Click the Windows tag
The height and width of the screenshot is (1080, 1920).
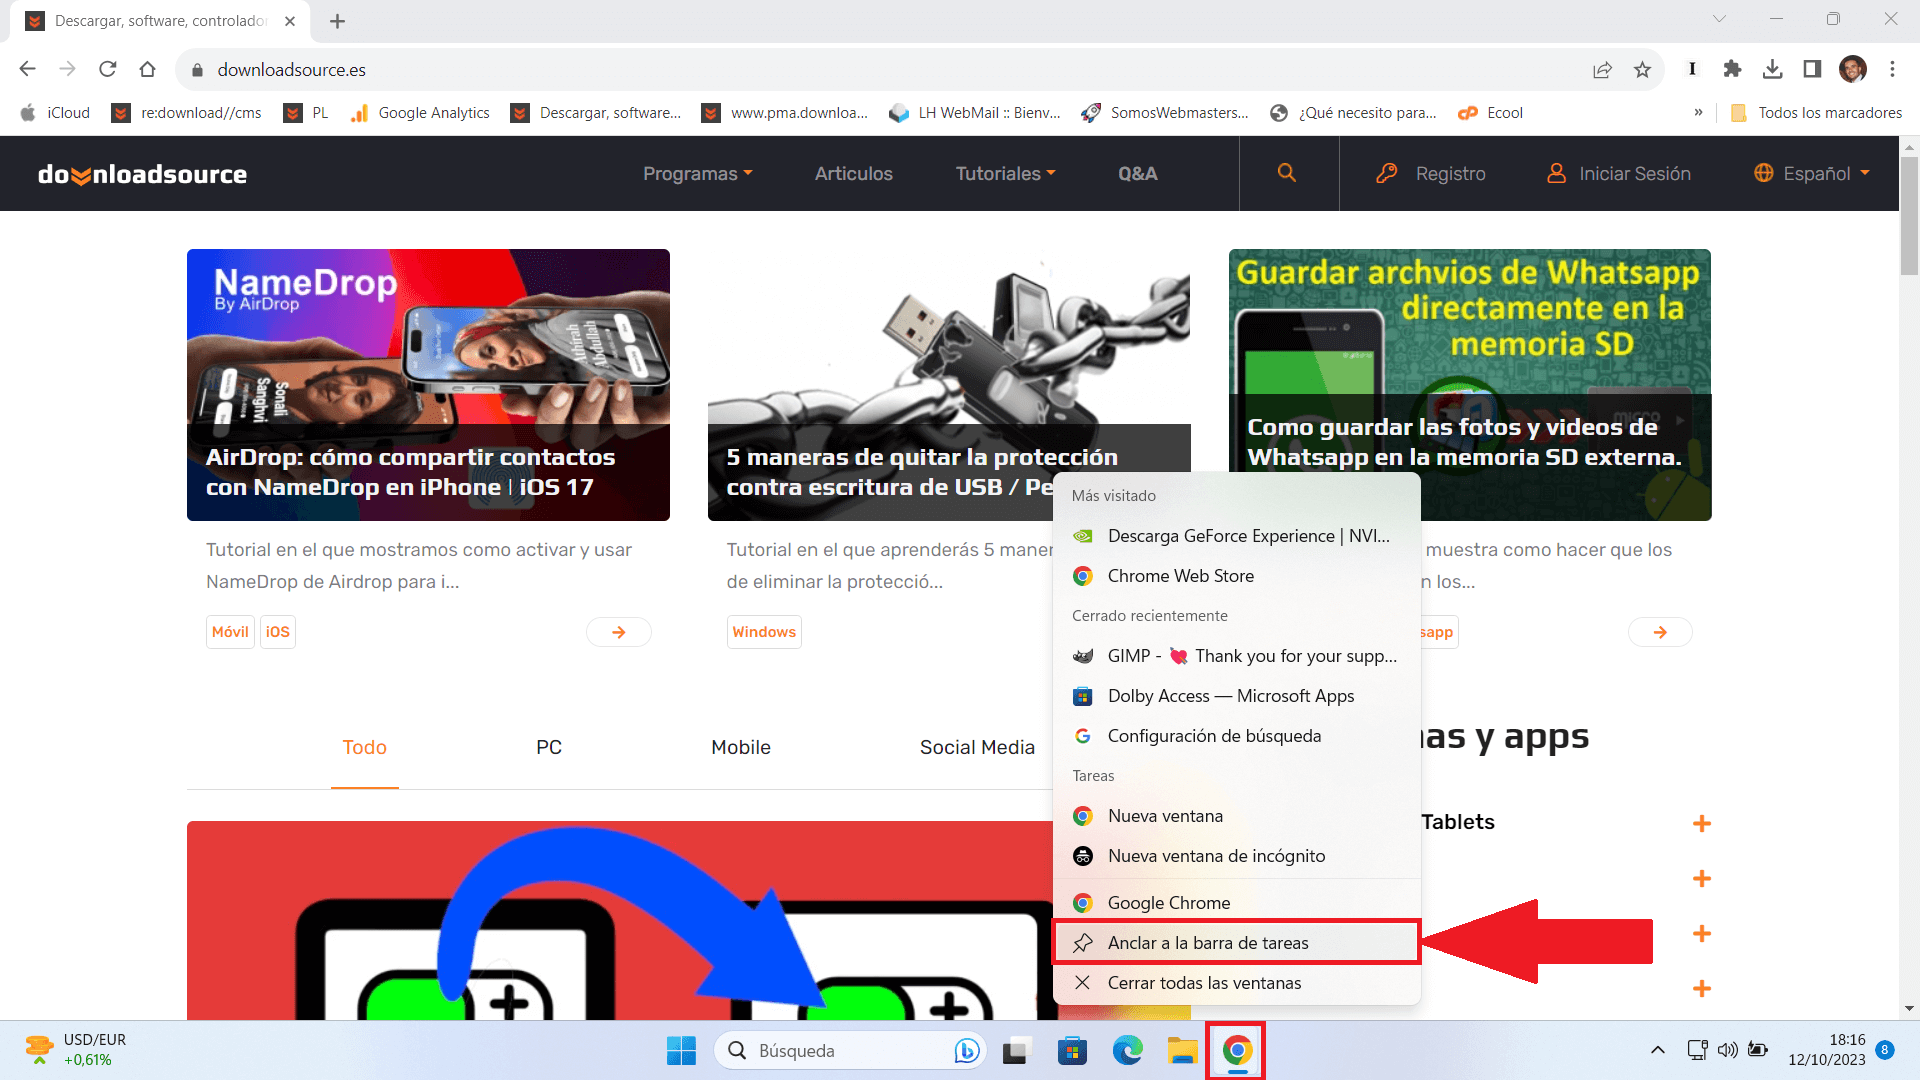tap(764, 631)
